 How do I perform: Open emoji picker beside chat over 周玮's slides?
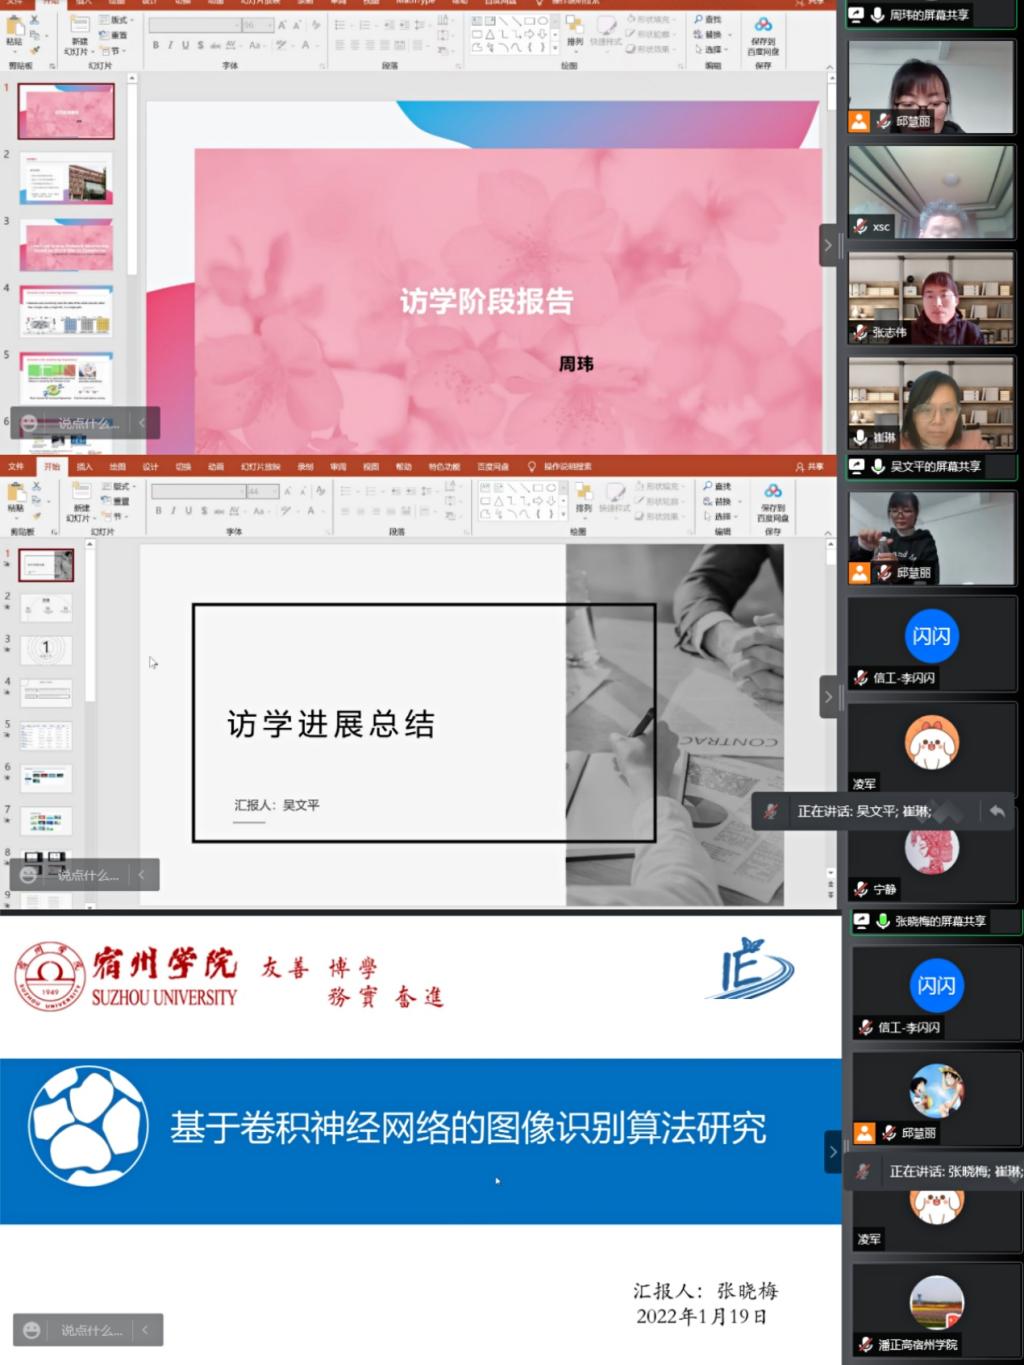tap(30, 423)
